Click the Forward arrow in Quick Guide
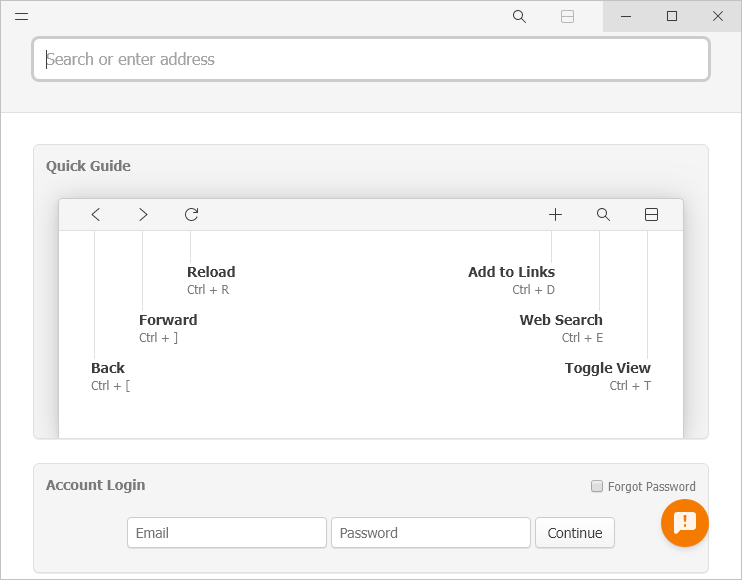Image resolution: width=742 pixels, height=580 pixels. (x=143, y=214)
